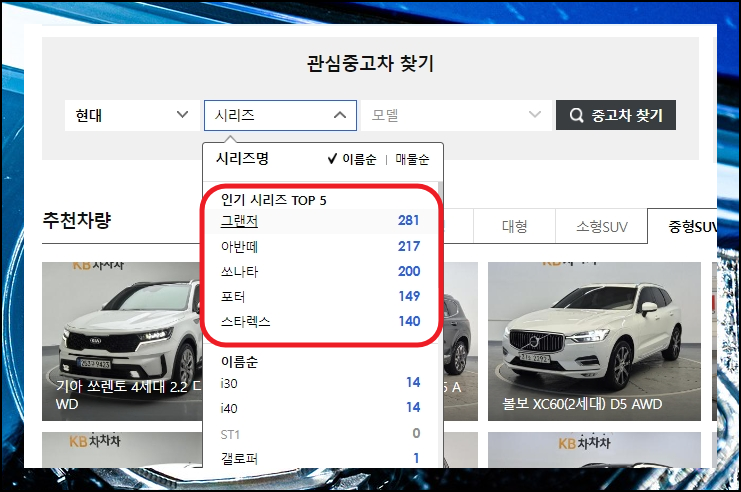Open 기아 쏘렌토 4세대 car thumbnail

[122, 341]
